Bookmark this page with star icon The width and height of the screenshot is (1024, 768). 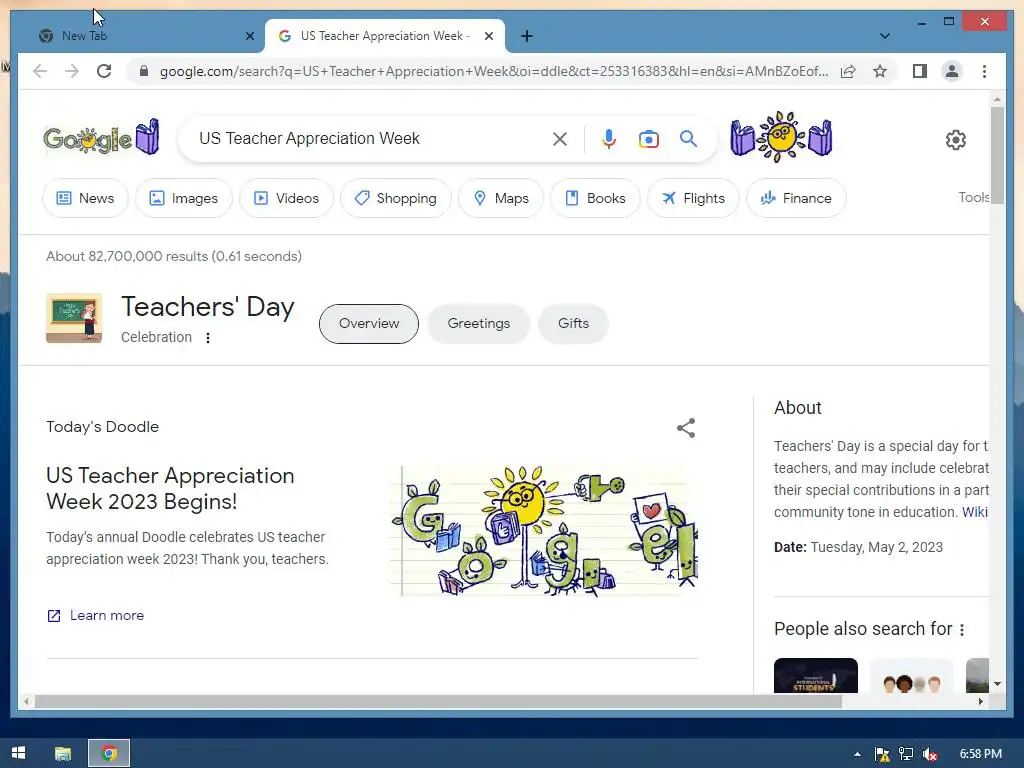point(880,71)
